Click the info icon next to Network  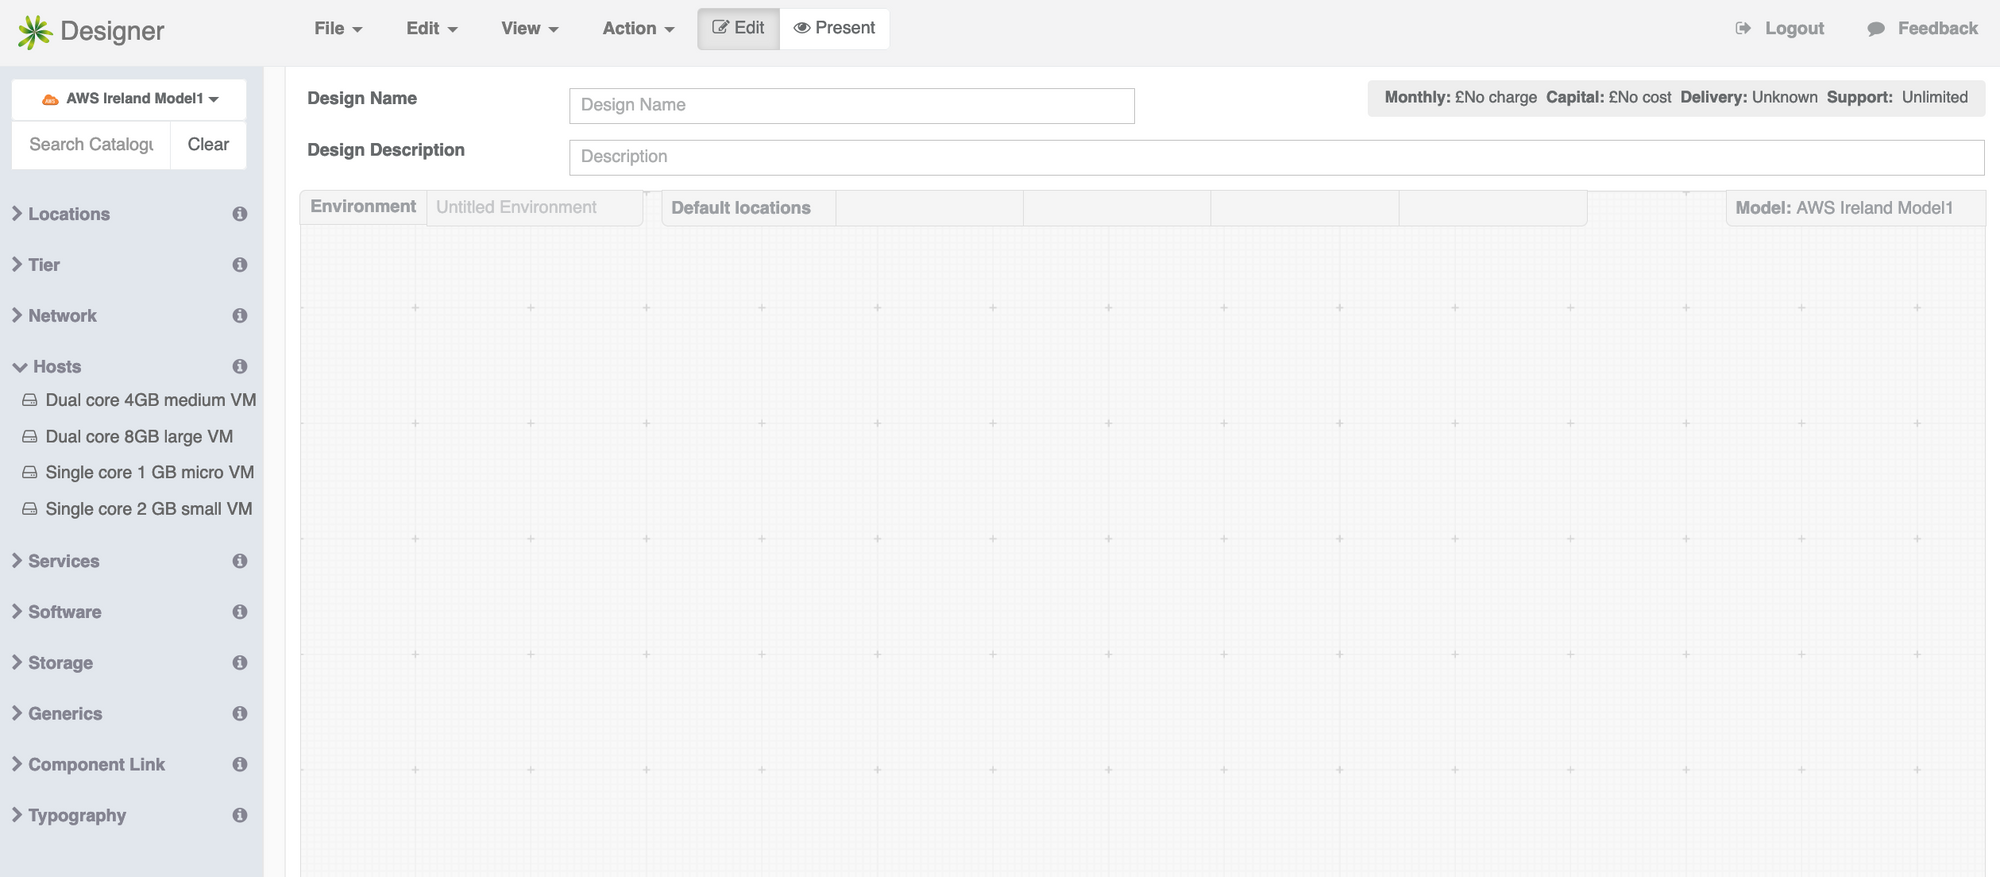(240, 316)
